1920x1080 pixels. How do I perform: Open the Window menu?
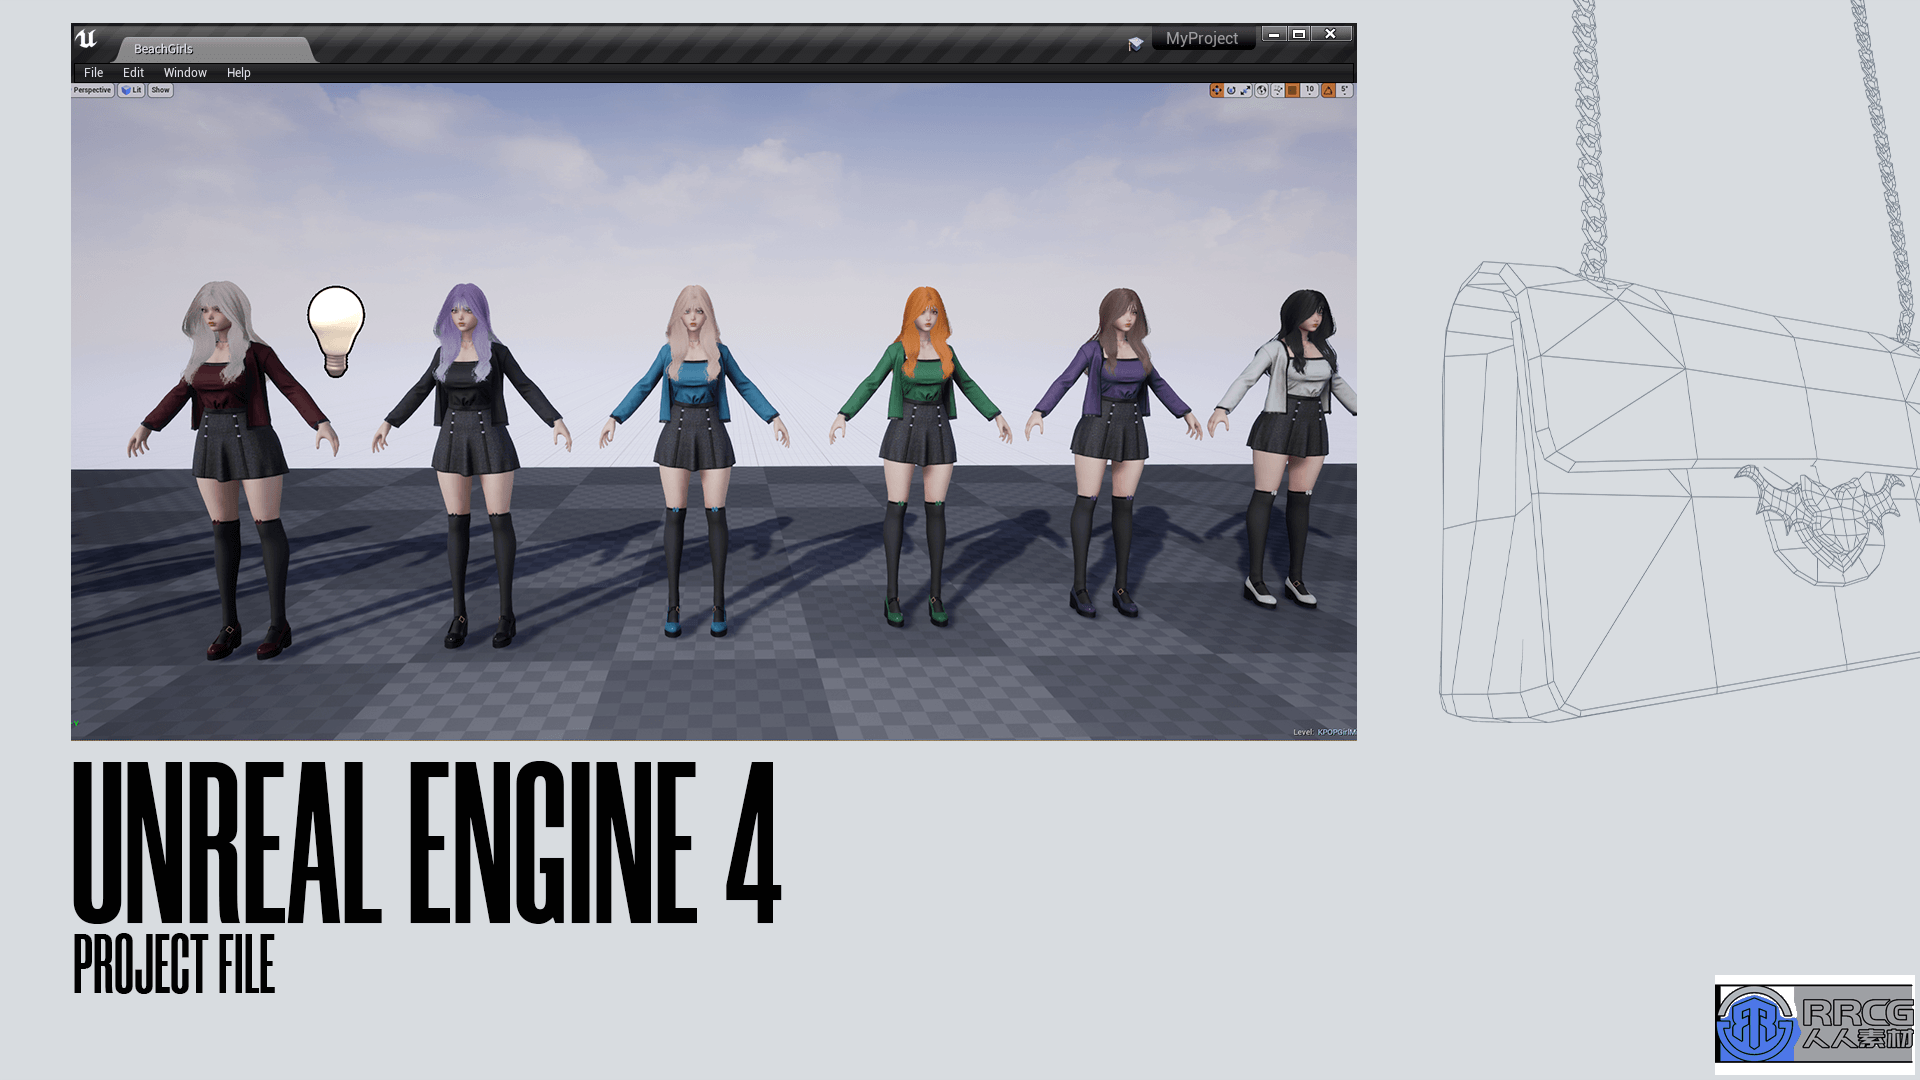click(x=185, y=73)
